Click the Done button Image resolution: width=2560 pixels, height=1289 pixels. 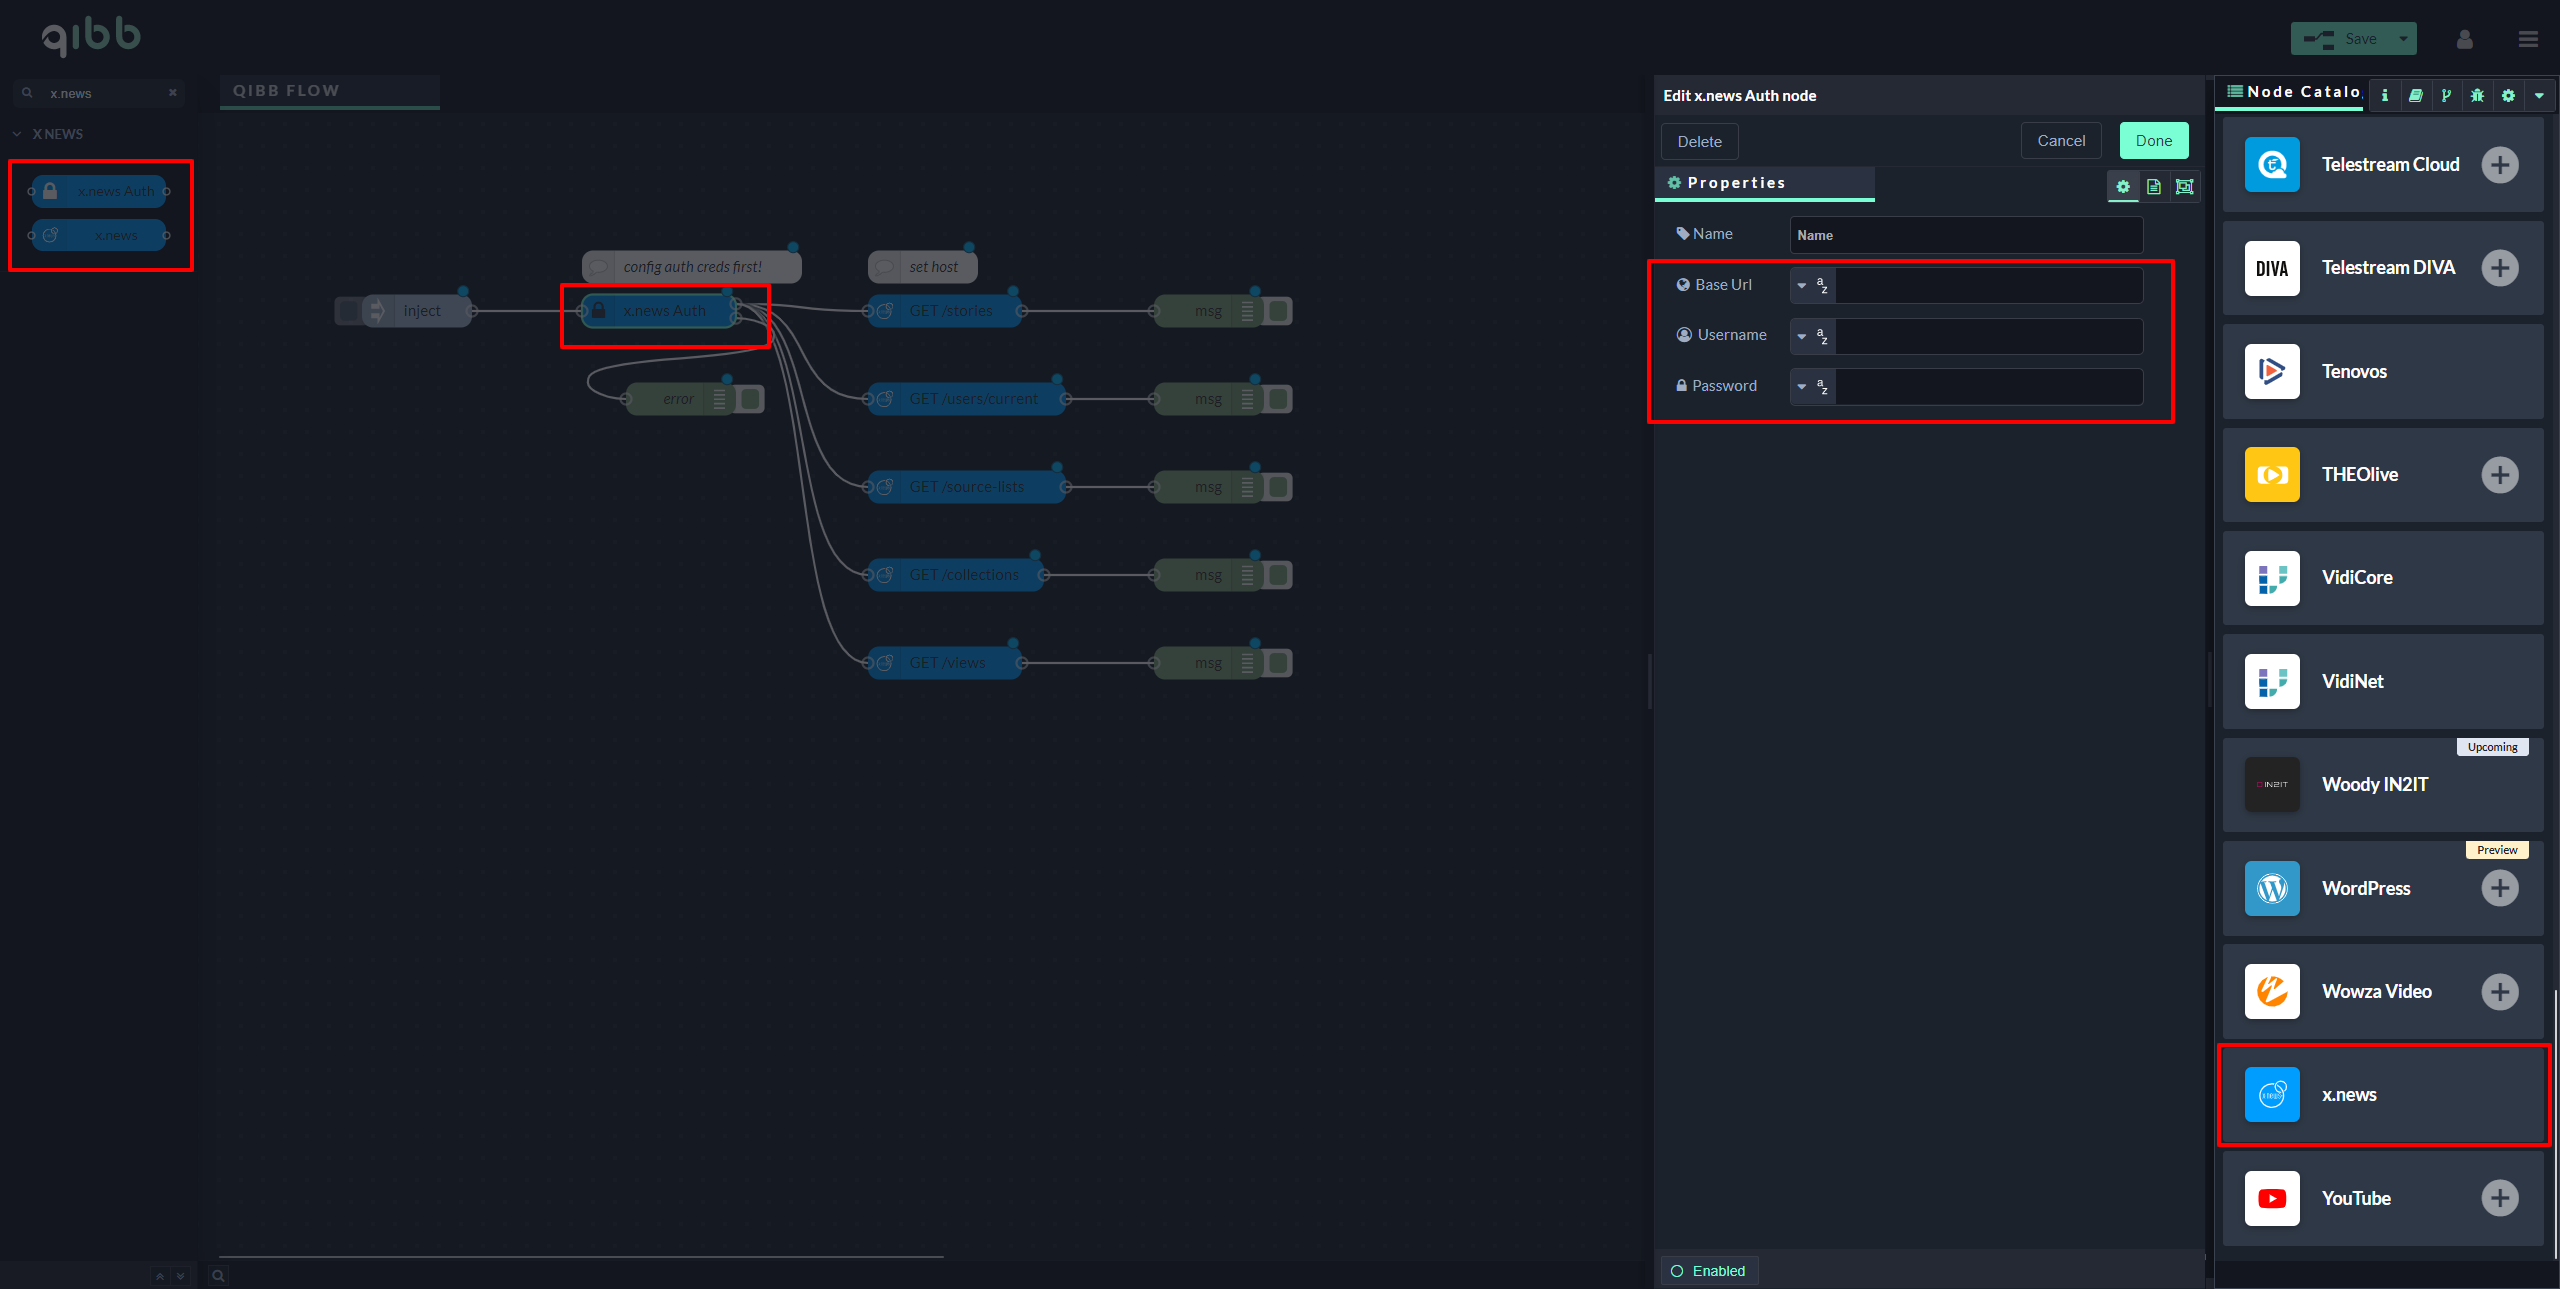pos(2153,141)
